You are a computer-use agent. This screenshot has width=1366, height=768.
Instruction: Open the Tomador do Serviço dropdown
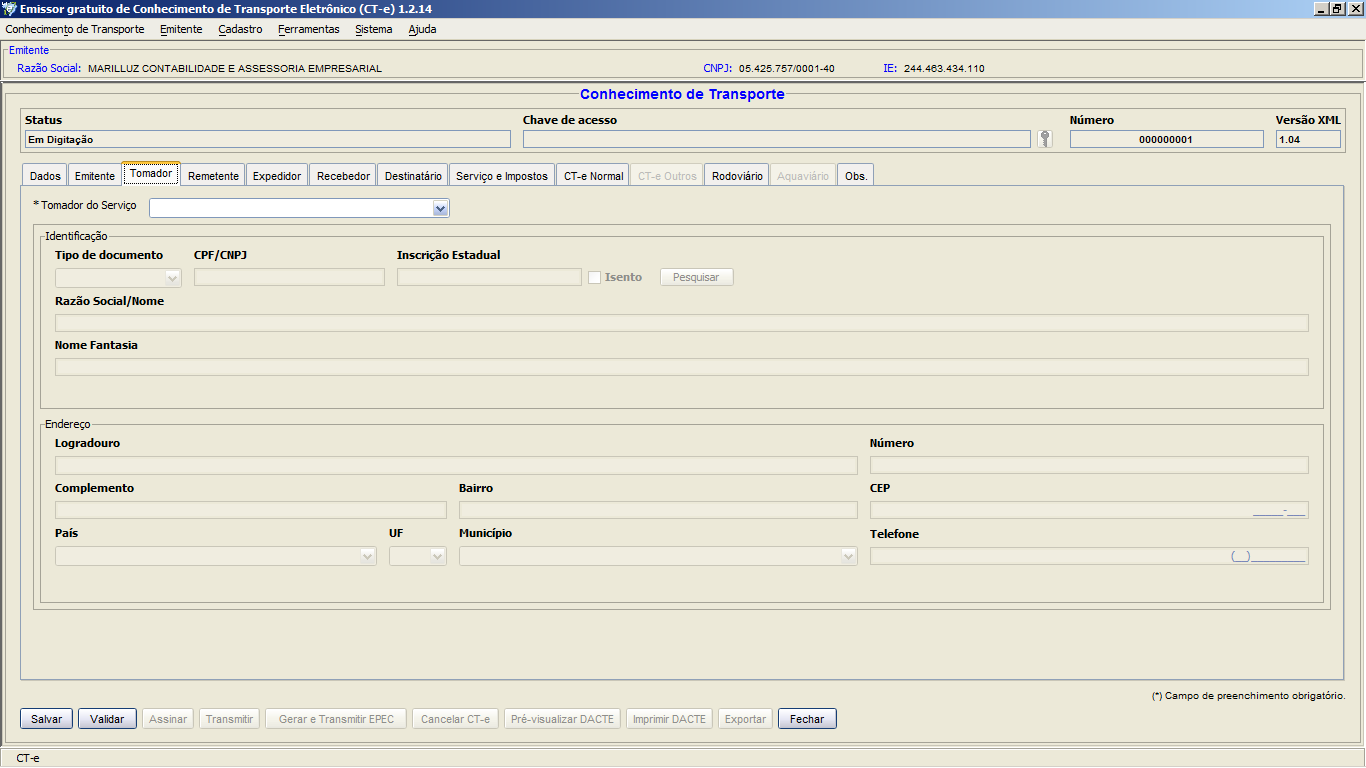tap(440, 208)
